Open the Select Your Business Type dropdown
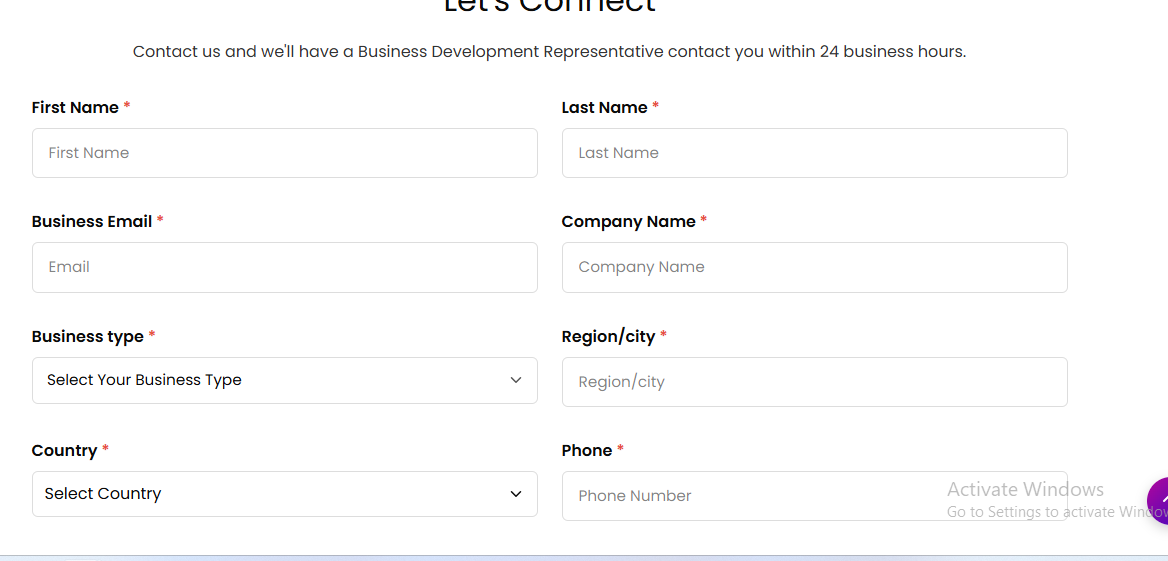The image size is (1168, 561). (x=284, y=380)
